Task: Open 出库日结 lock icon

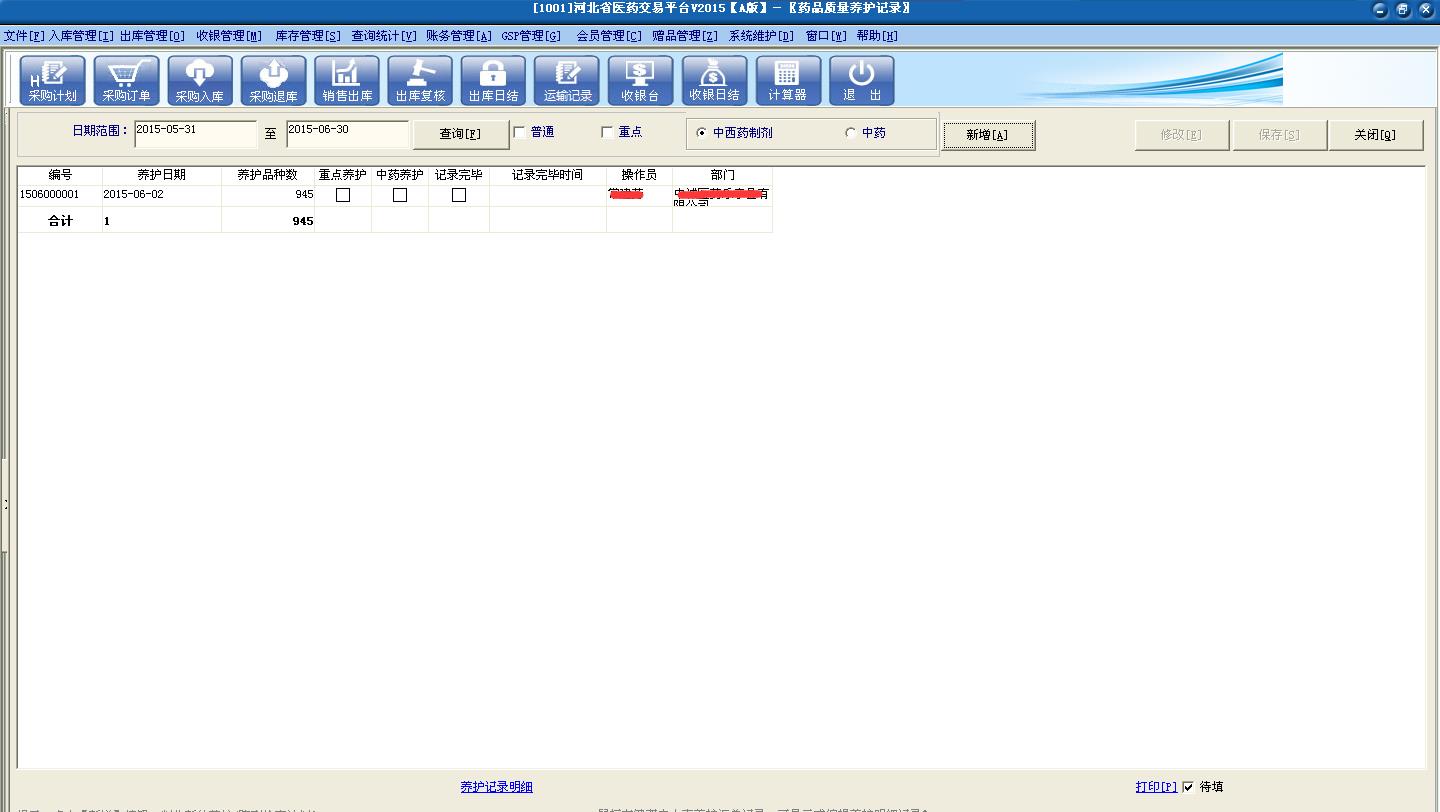Action: 493,81
